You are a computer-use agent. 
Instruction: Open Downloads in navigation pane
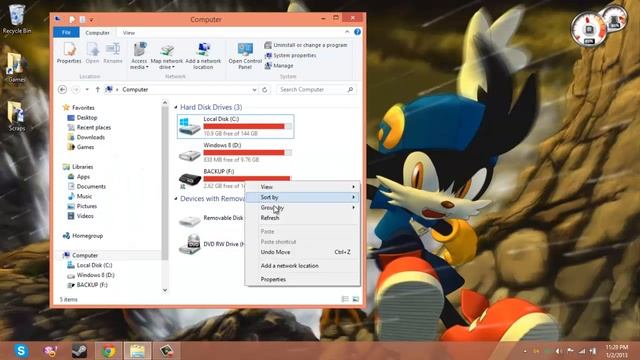pos(86,137)
